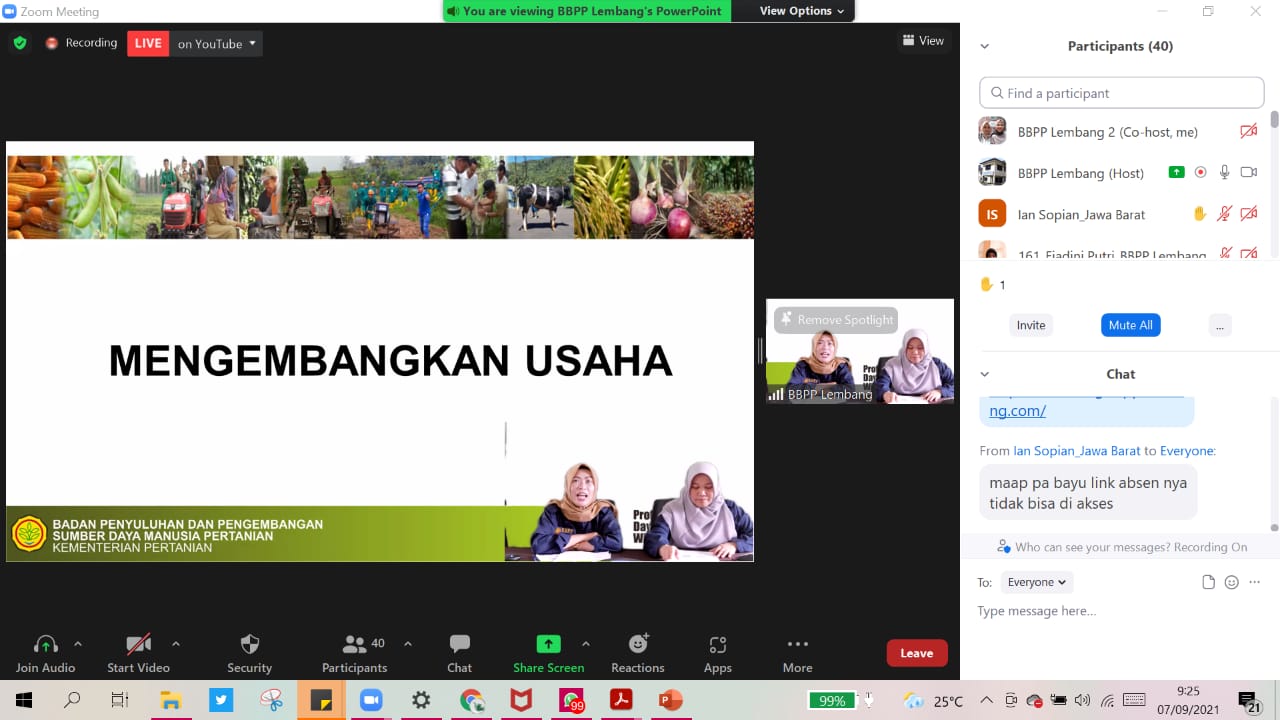
Task: Open the More menu in toolbar
Action: click(797, 644)
